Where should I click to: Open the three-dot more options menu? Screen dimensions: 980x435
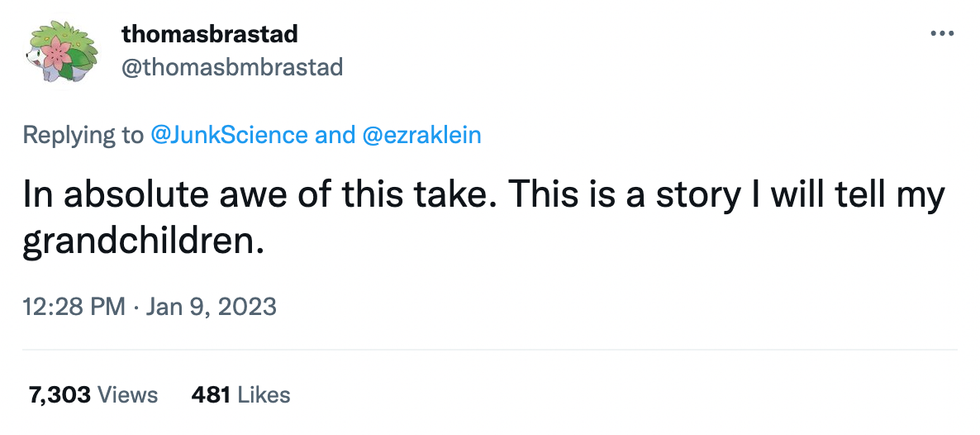[x=942, y=34]
